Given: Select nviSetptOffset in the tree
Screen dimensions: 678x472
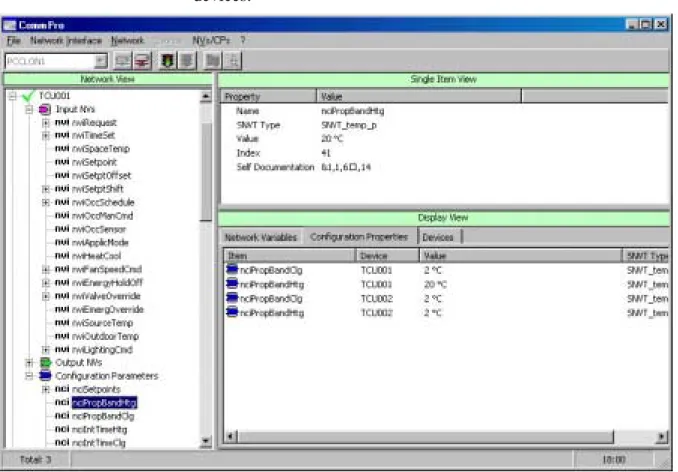Looking at the screenshot, I should tap(101, 176).
